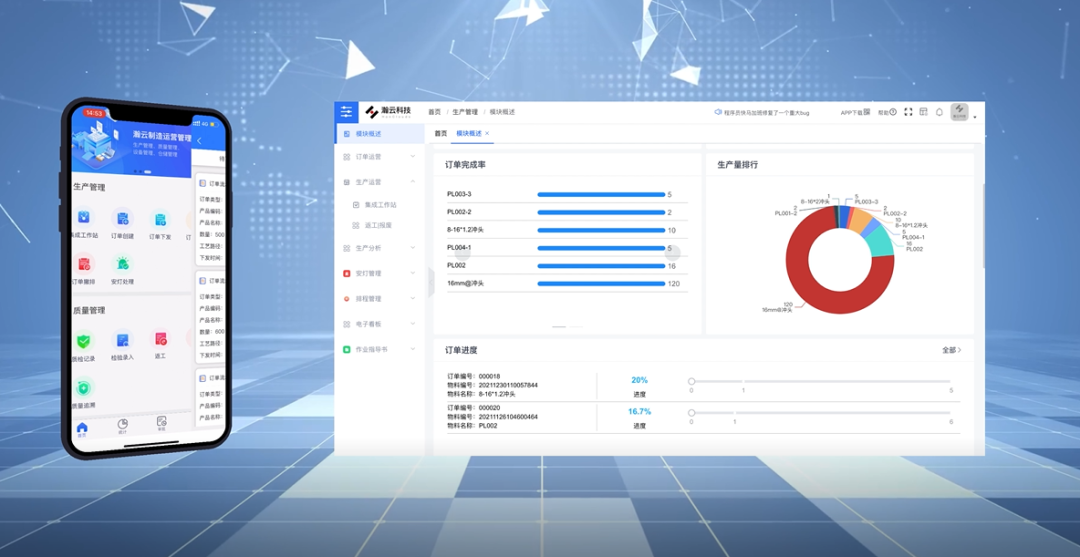Toggle fullscreen mode icon in header
This screenshot has width=1080, height=557.
pos(909,112)
